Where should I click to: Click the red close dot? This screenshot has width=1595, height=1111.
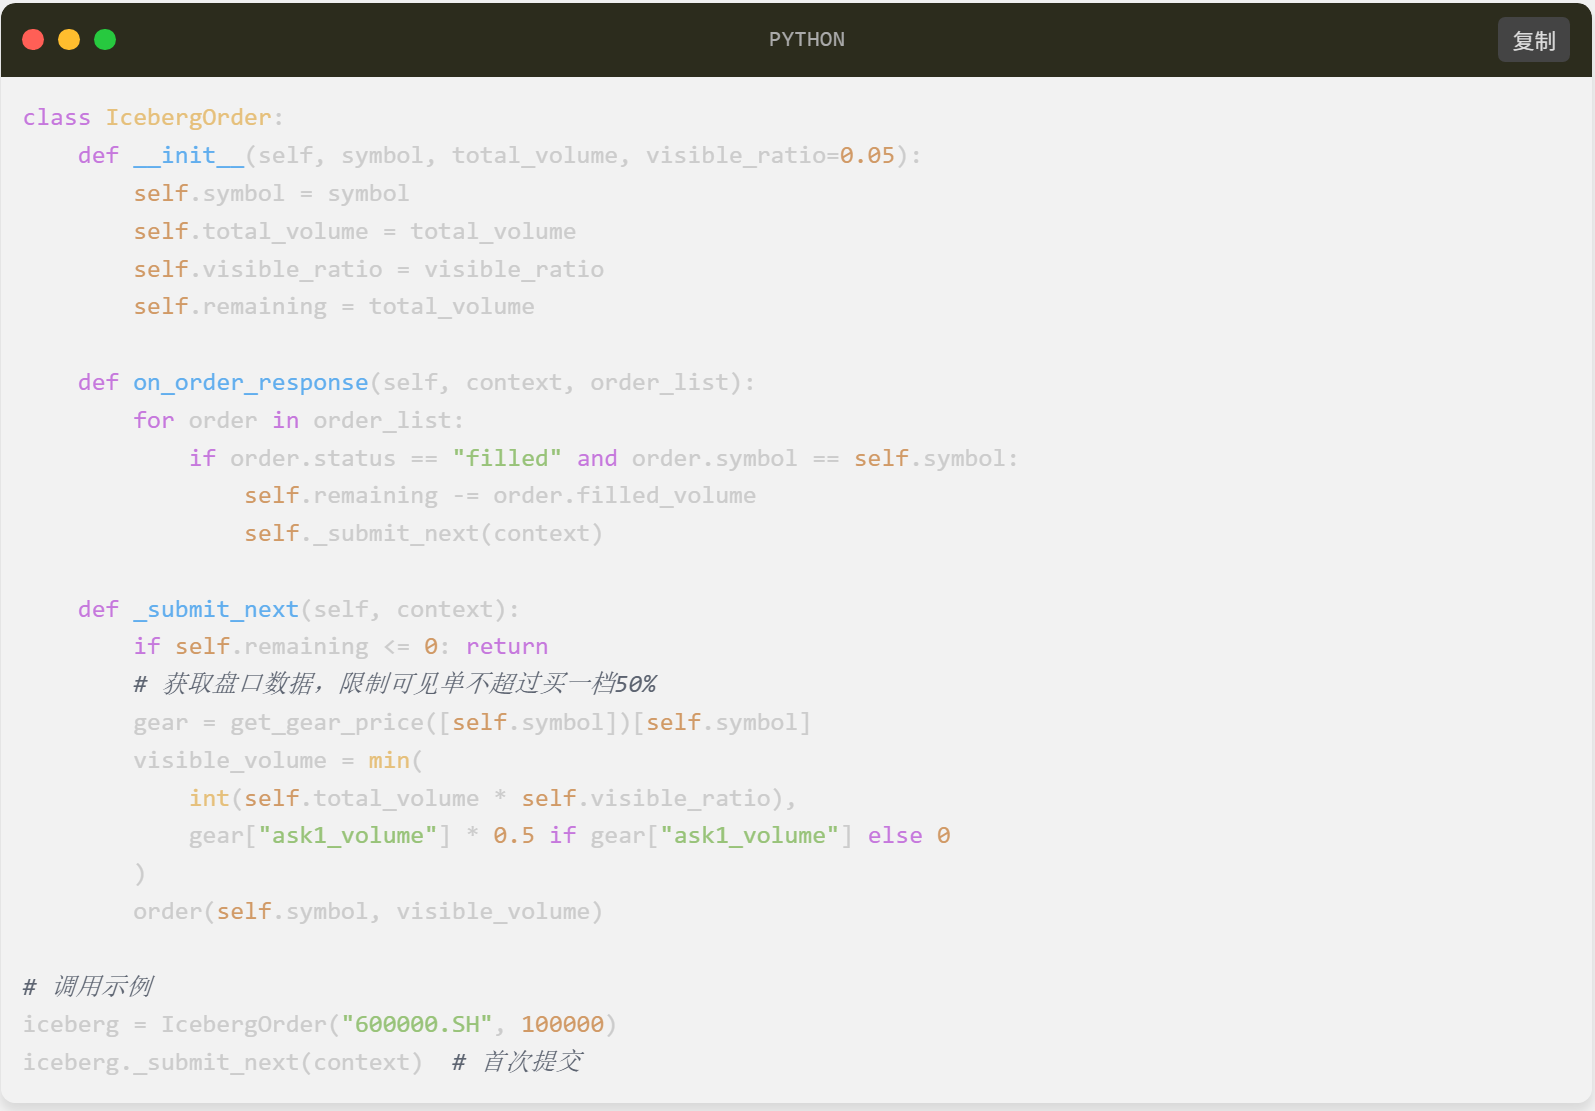[x=33, y=39]
